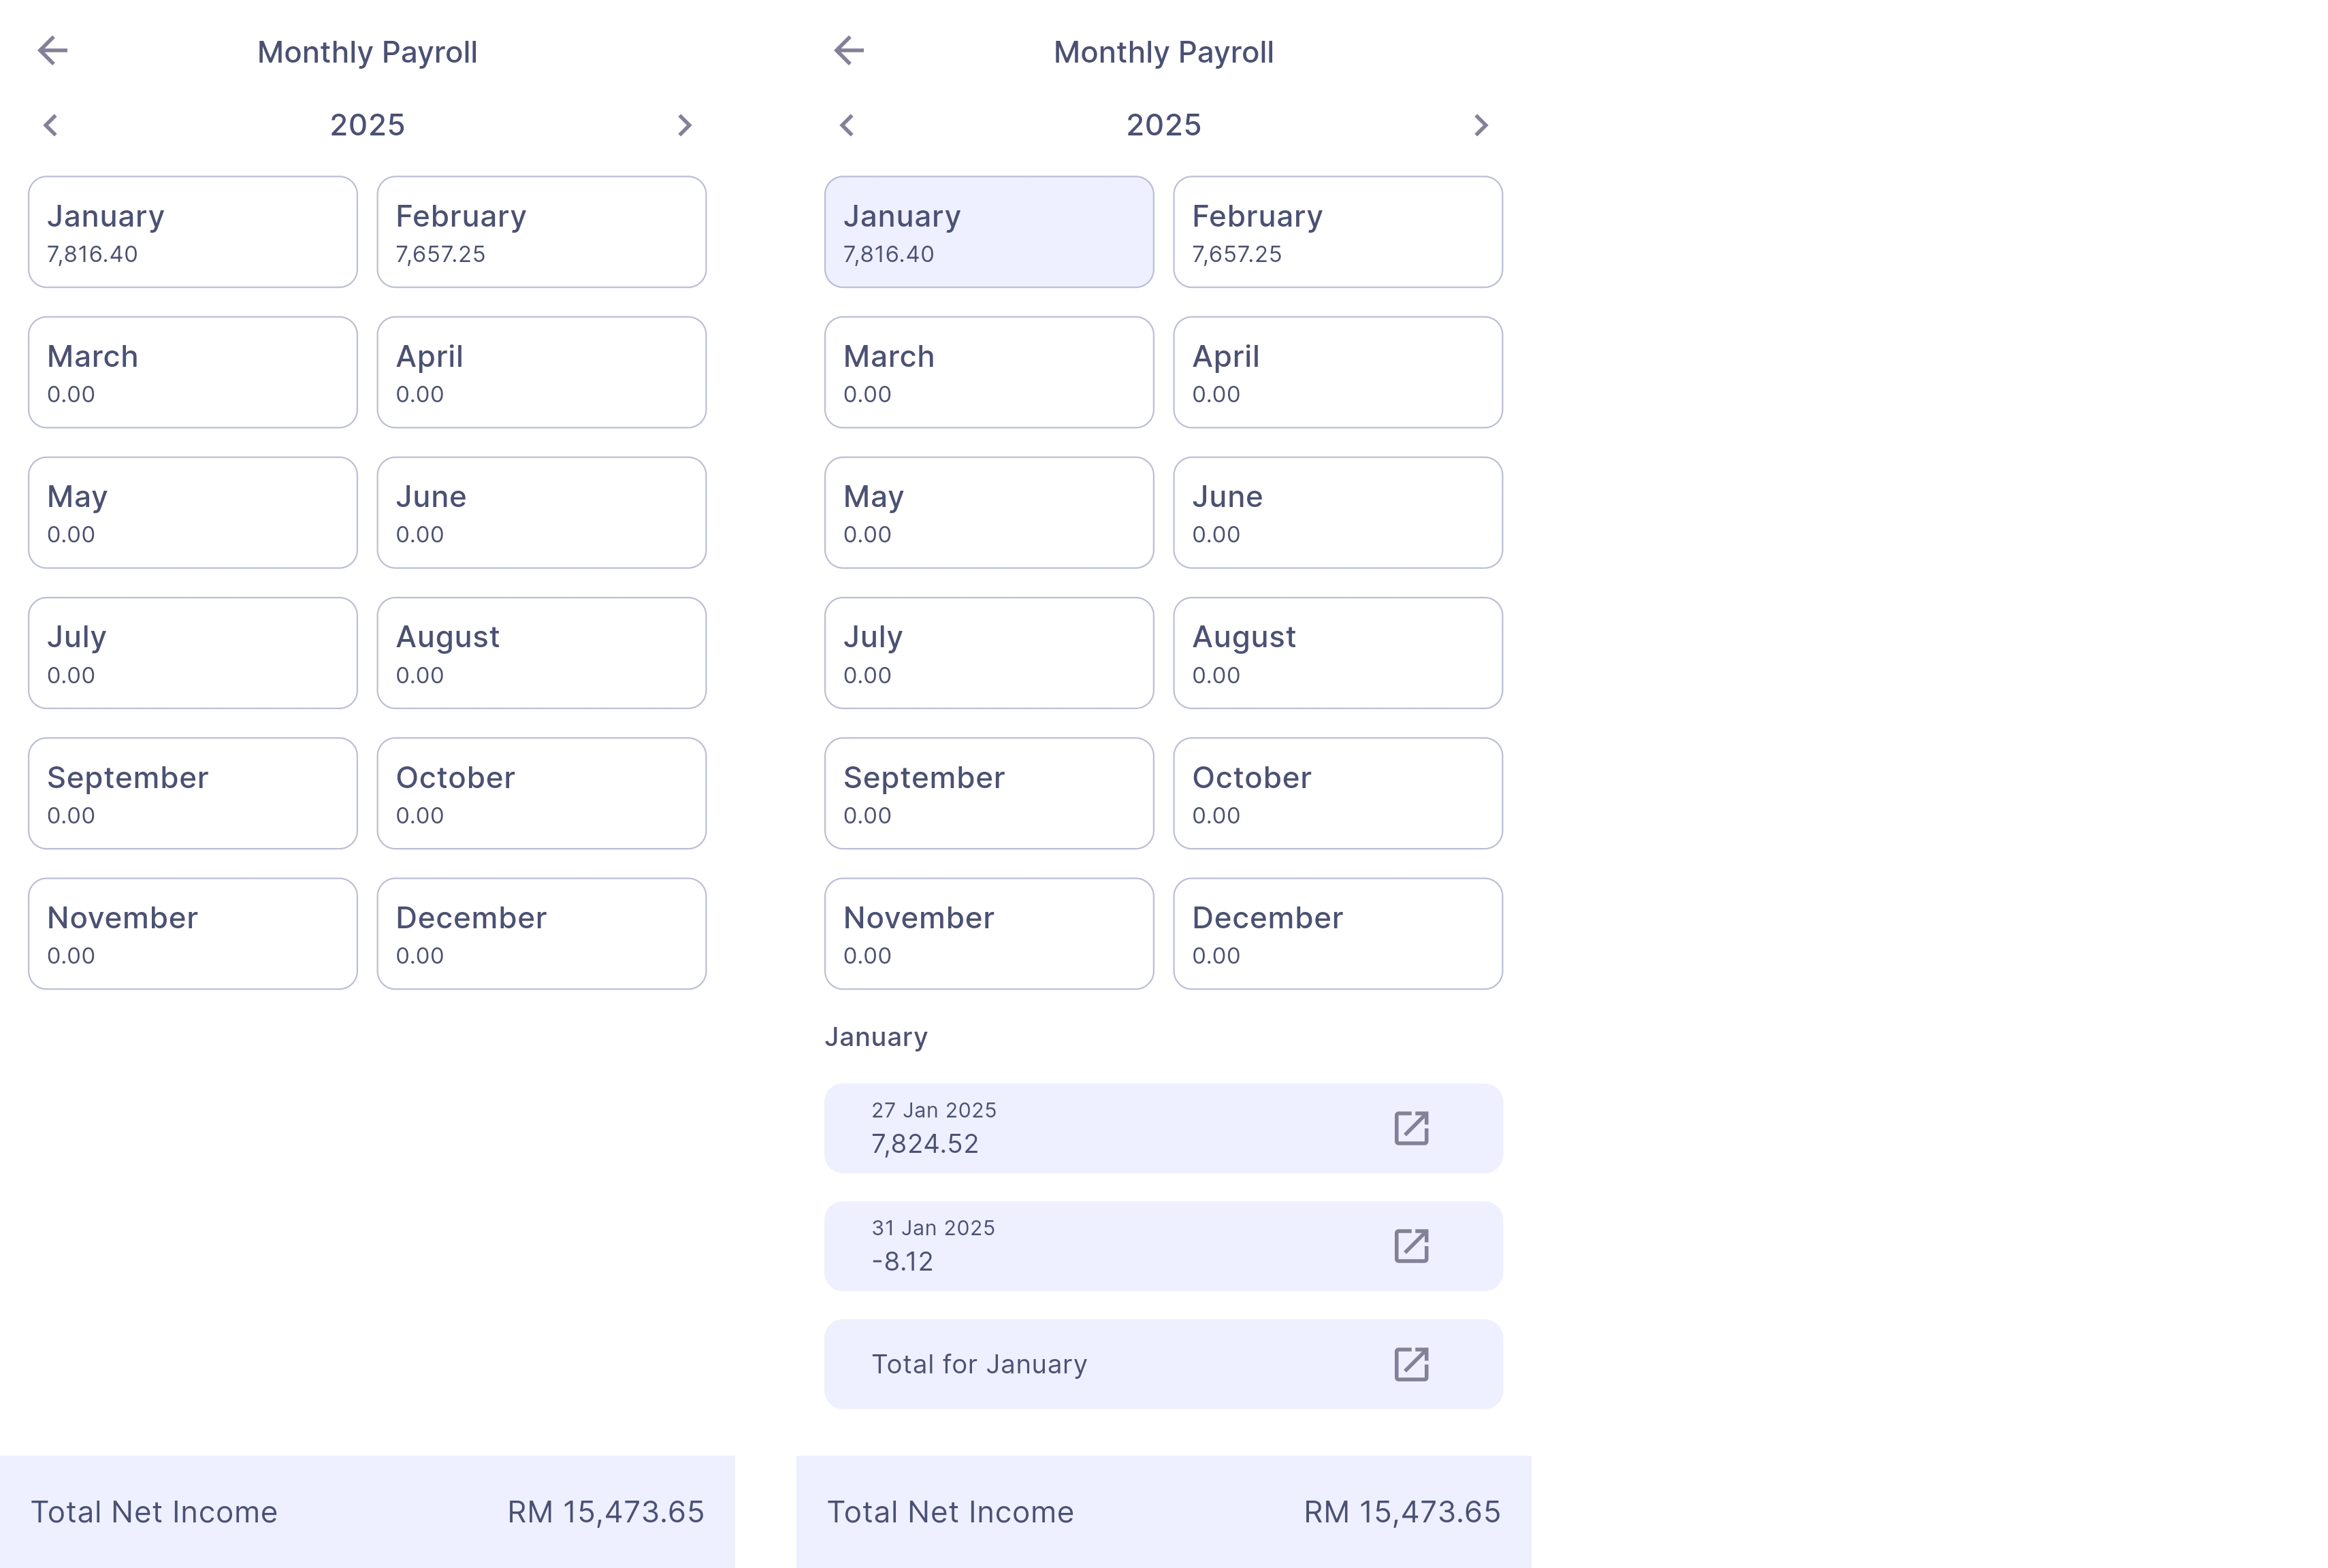Select the March card on the right screen
The width and height of the screenshot is (2328, 1568).
click(x=988, y=372)
